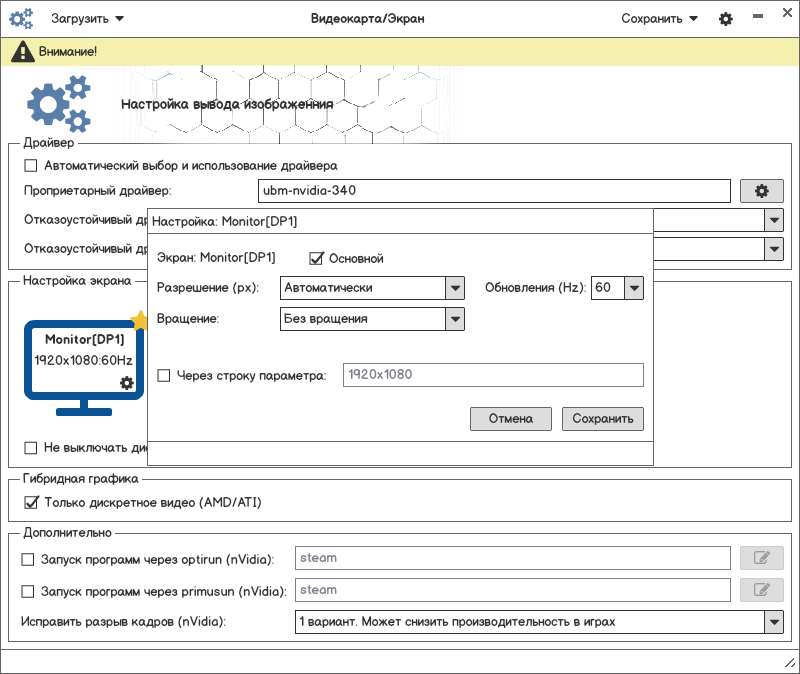Click Сохранить button in monitor dialog
Viewport: 800px width, 674px height.
click(603, 419)
